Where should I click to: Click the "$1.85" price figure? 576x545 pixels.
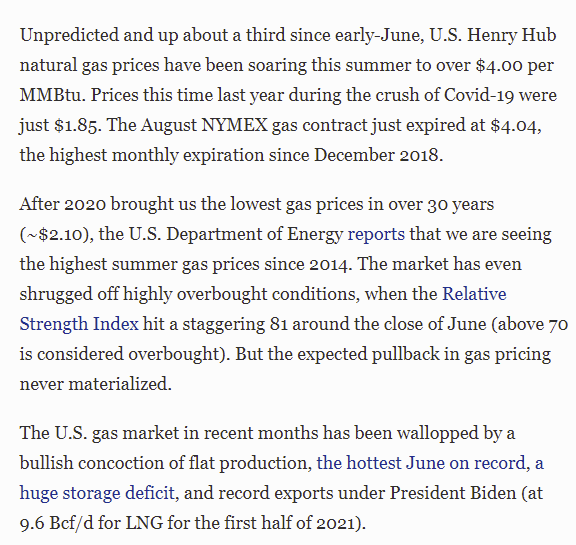click(76, 126)
